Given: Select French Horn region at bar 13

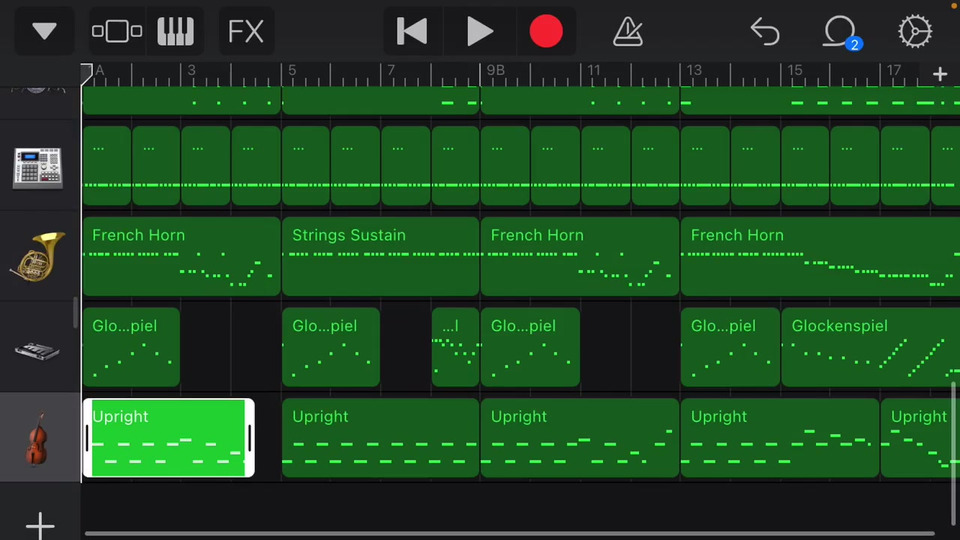Looking at the screenshot, I should (x=820, y=256).
